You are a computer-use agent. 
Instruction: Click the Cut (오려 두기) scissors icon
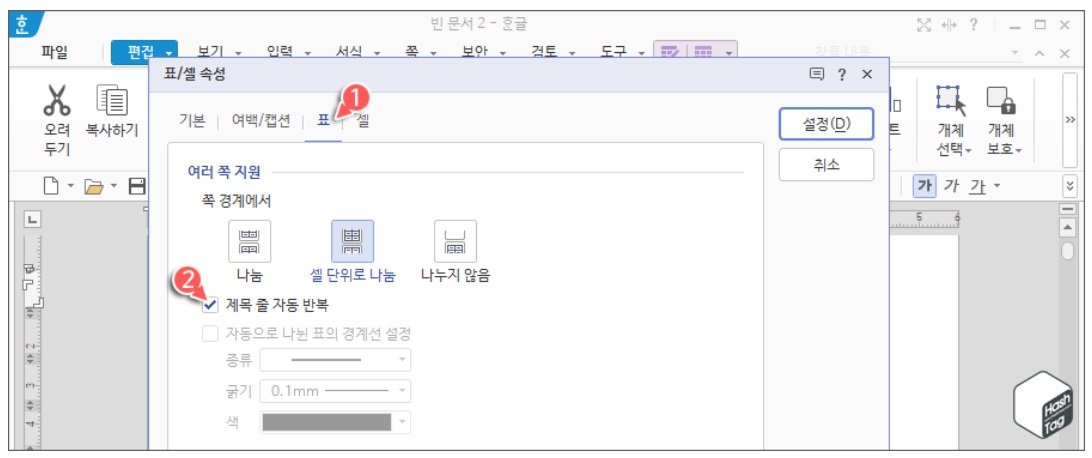56,100
